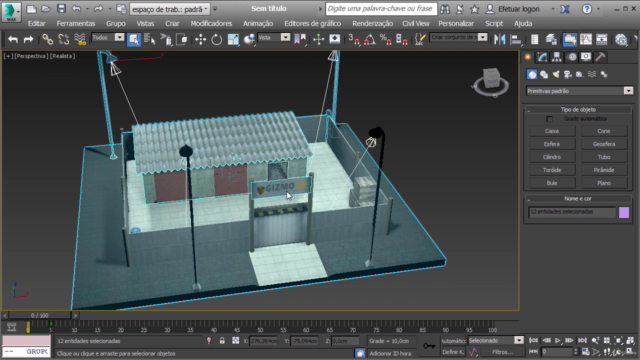Select the Select and Link tool
Screen dimensions: 640x360
click(x=48, y=39)
